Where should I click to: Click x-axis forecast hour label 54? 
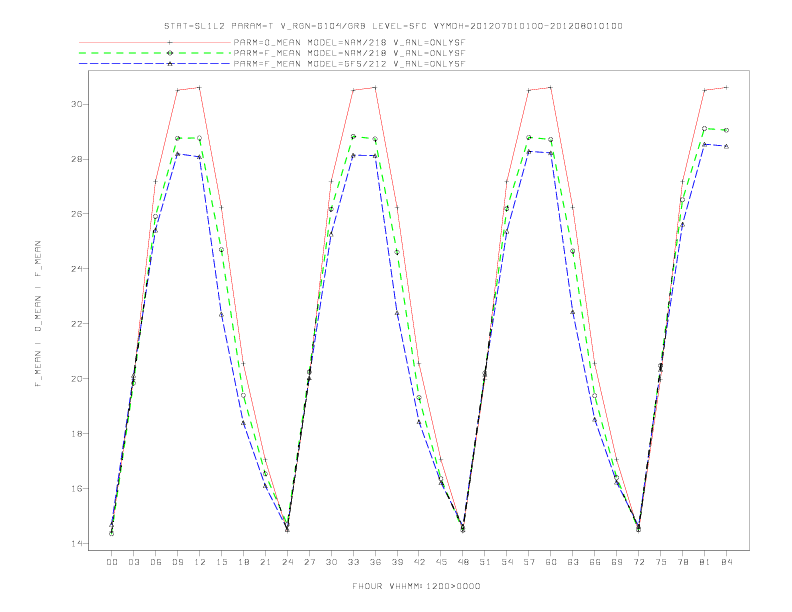(x=507, y=562)
